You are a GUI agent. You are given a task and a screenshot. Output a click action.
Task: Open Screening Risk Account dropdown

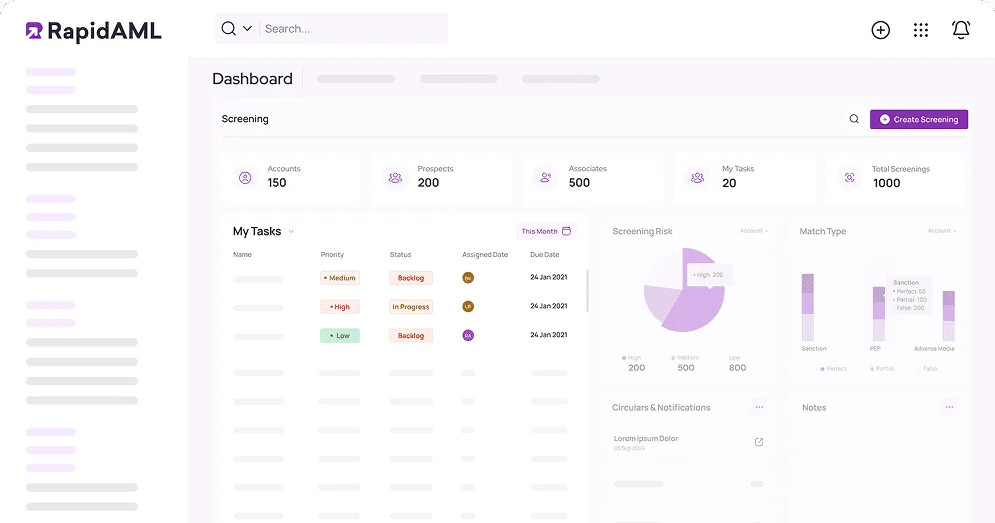pos(754,231)
